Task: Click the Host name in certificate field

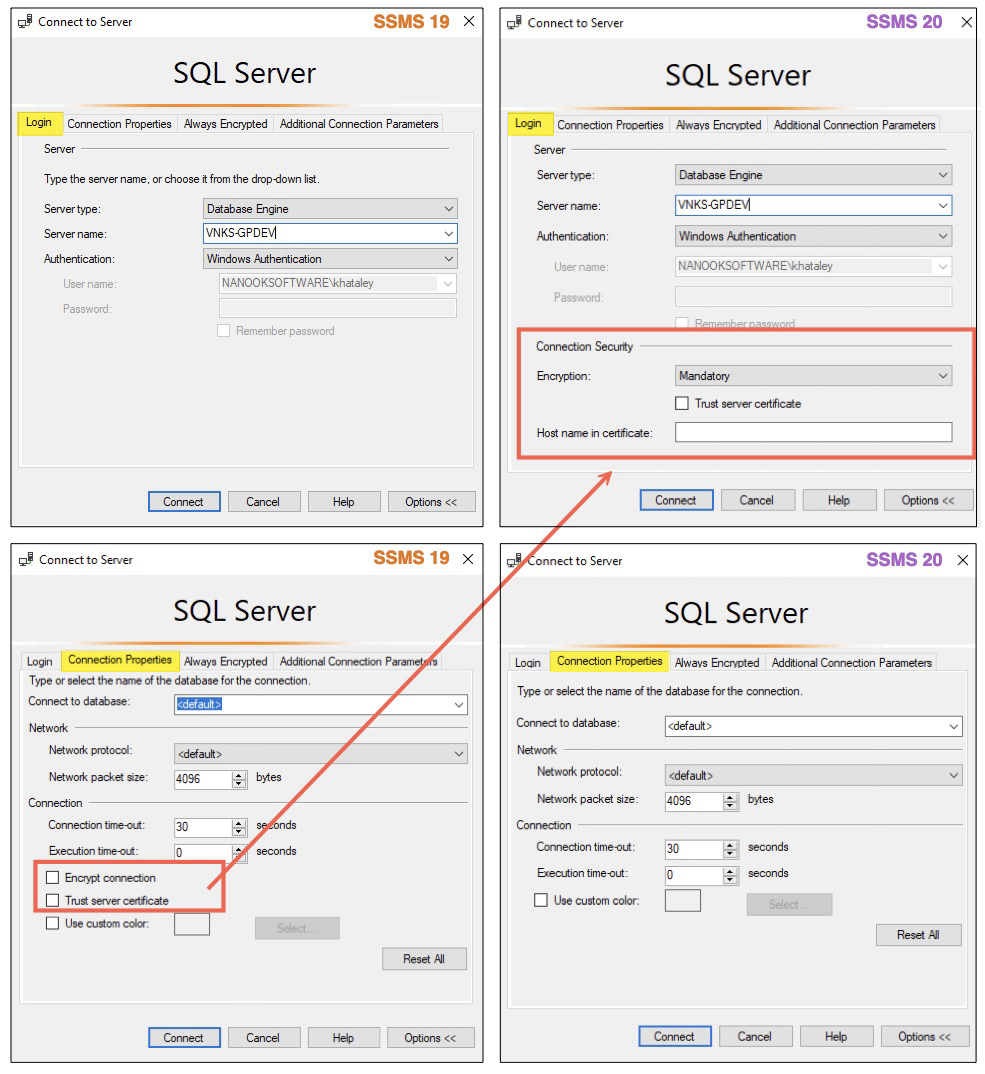Action: point(813,432)
